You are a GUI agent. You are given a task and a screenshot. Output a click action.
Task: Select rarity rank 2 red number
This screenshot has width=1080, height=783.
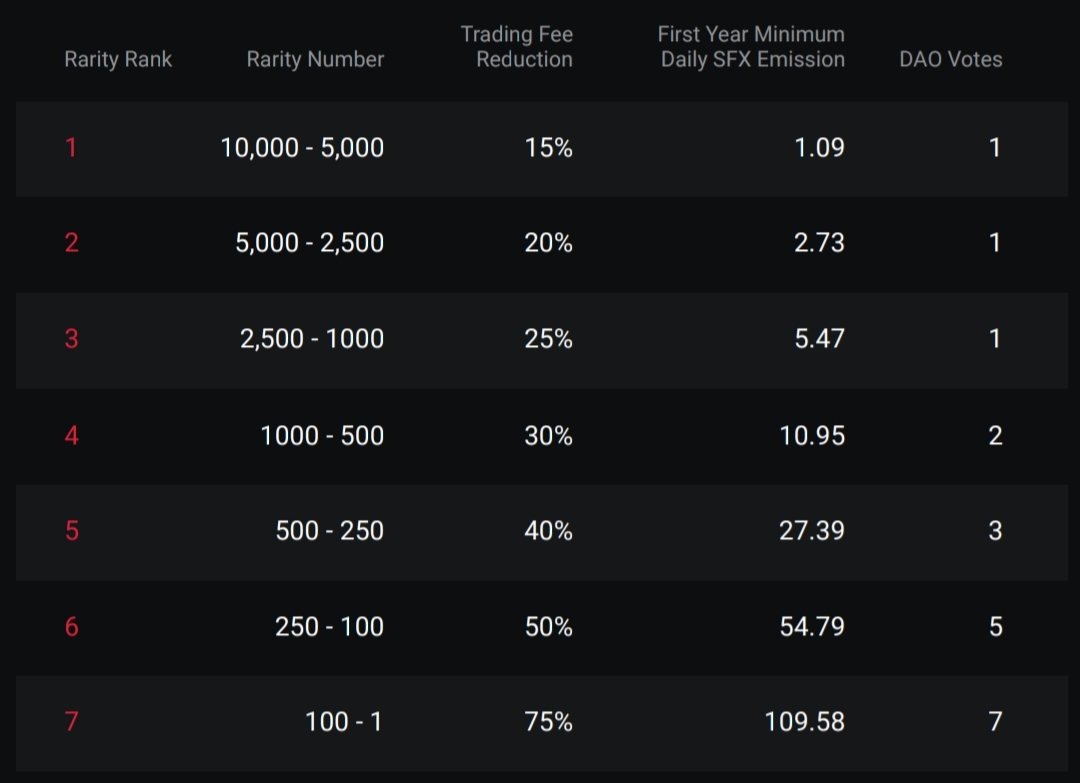point(72,242)
